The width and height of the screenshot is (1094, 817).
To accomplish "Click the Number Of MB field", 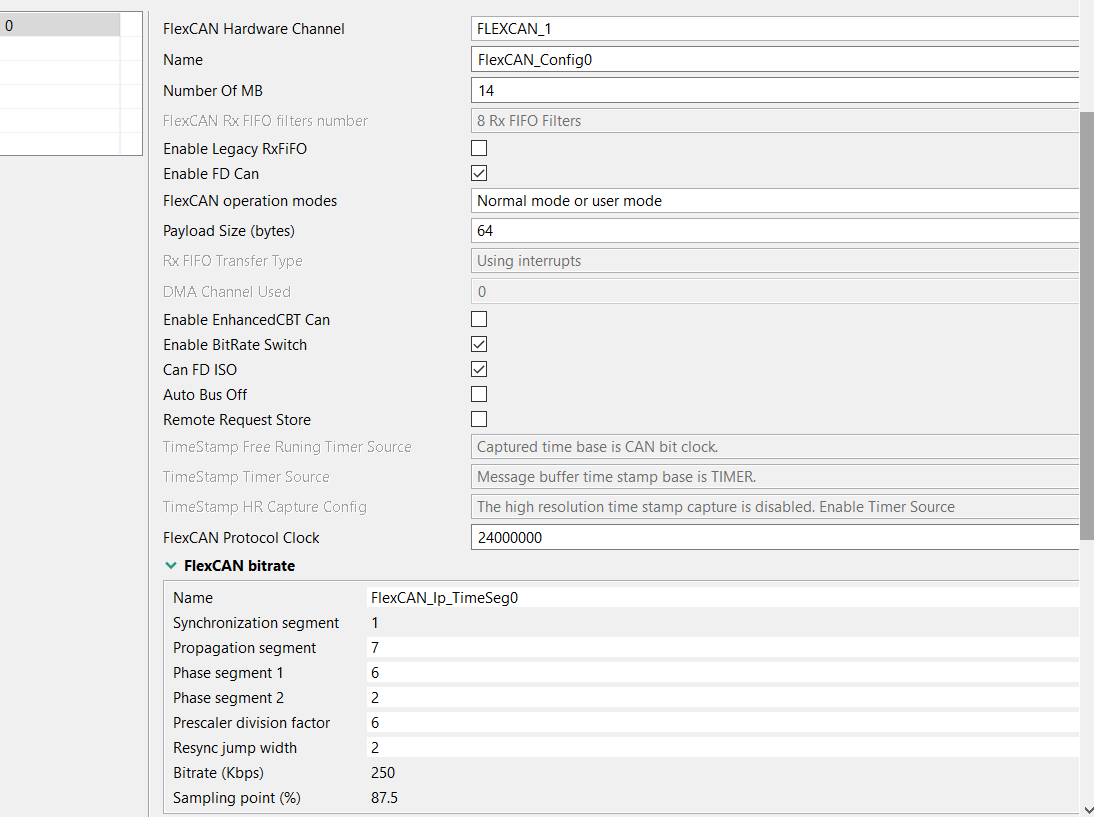I will [775, 91].
